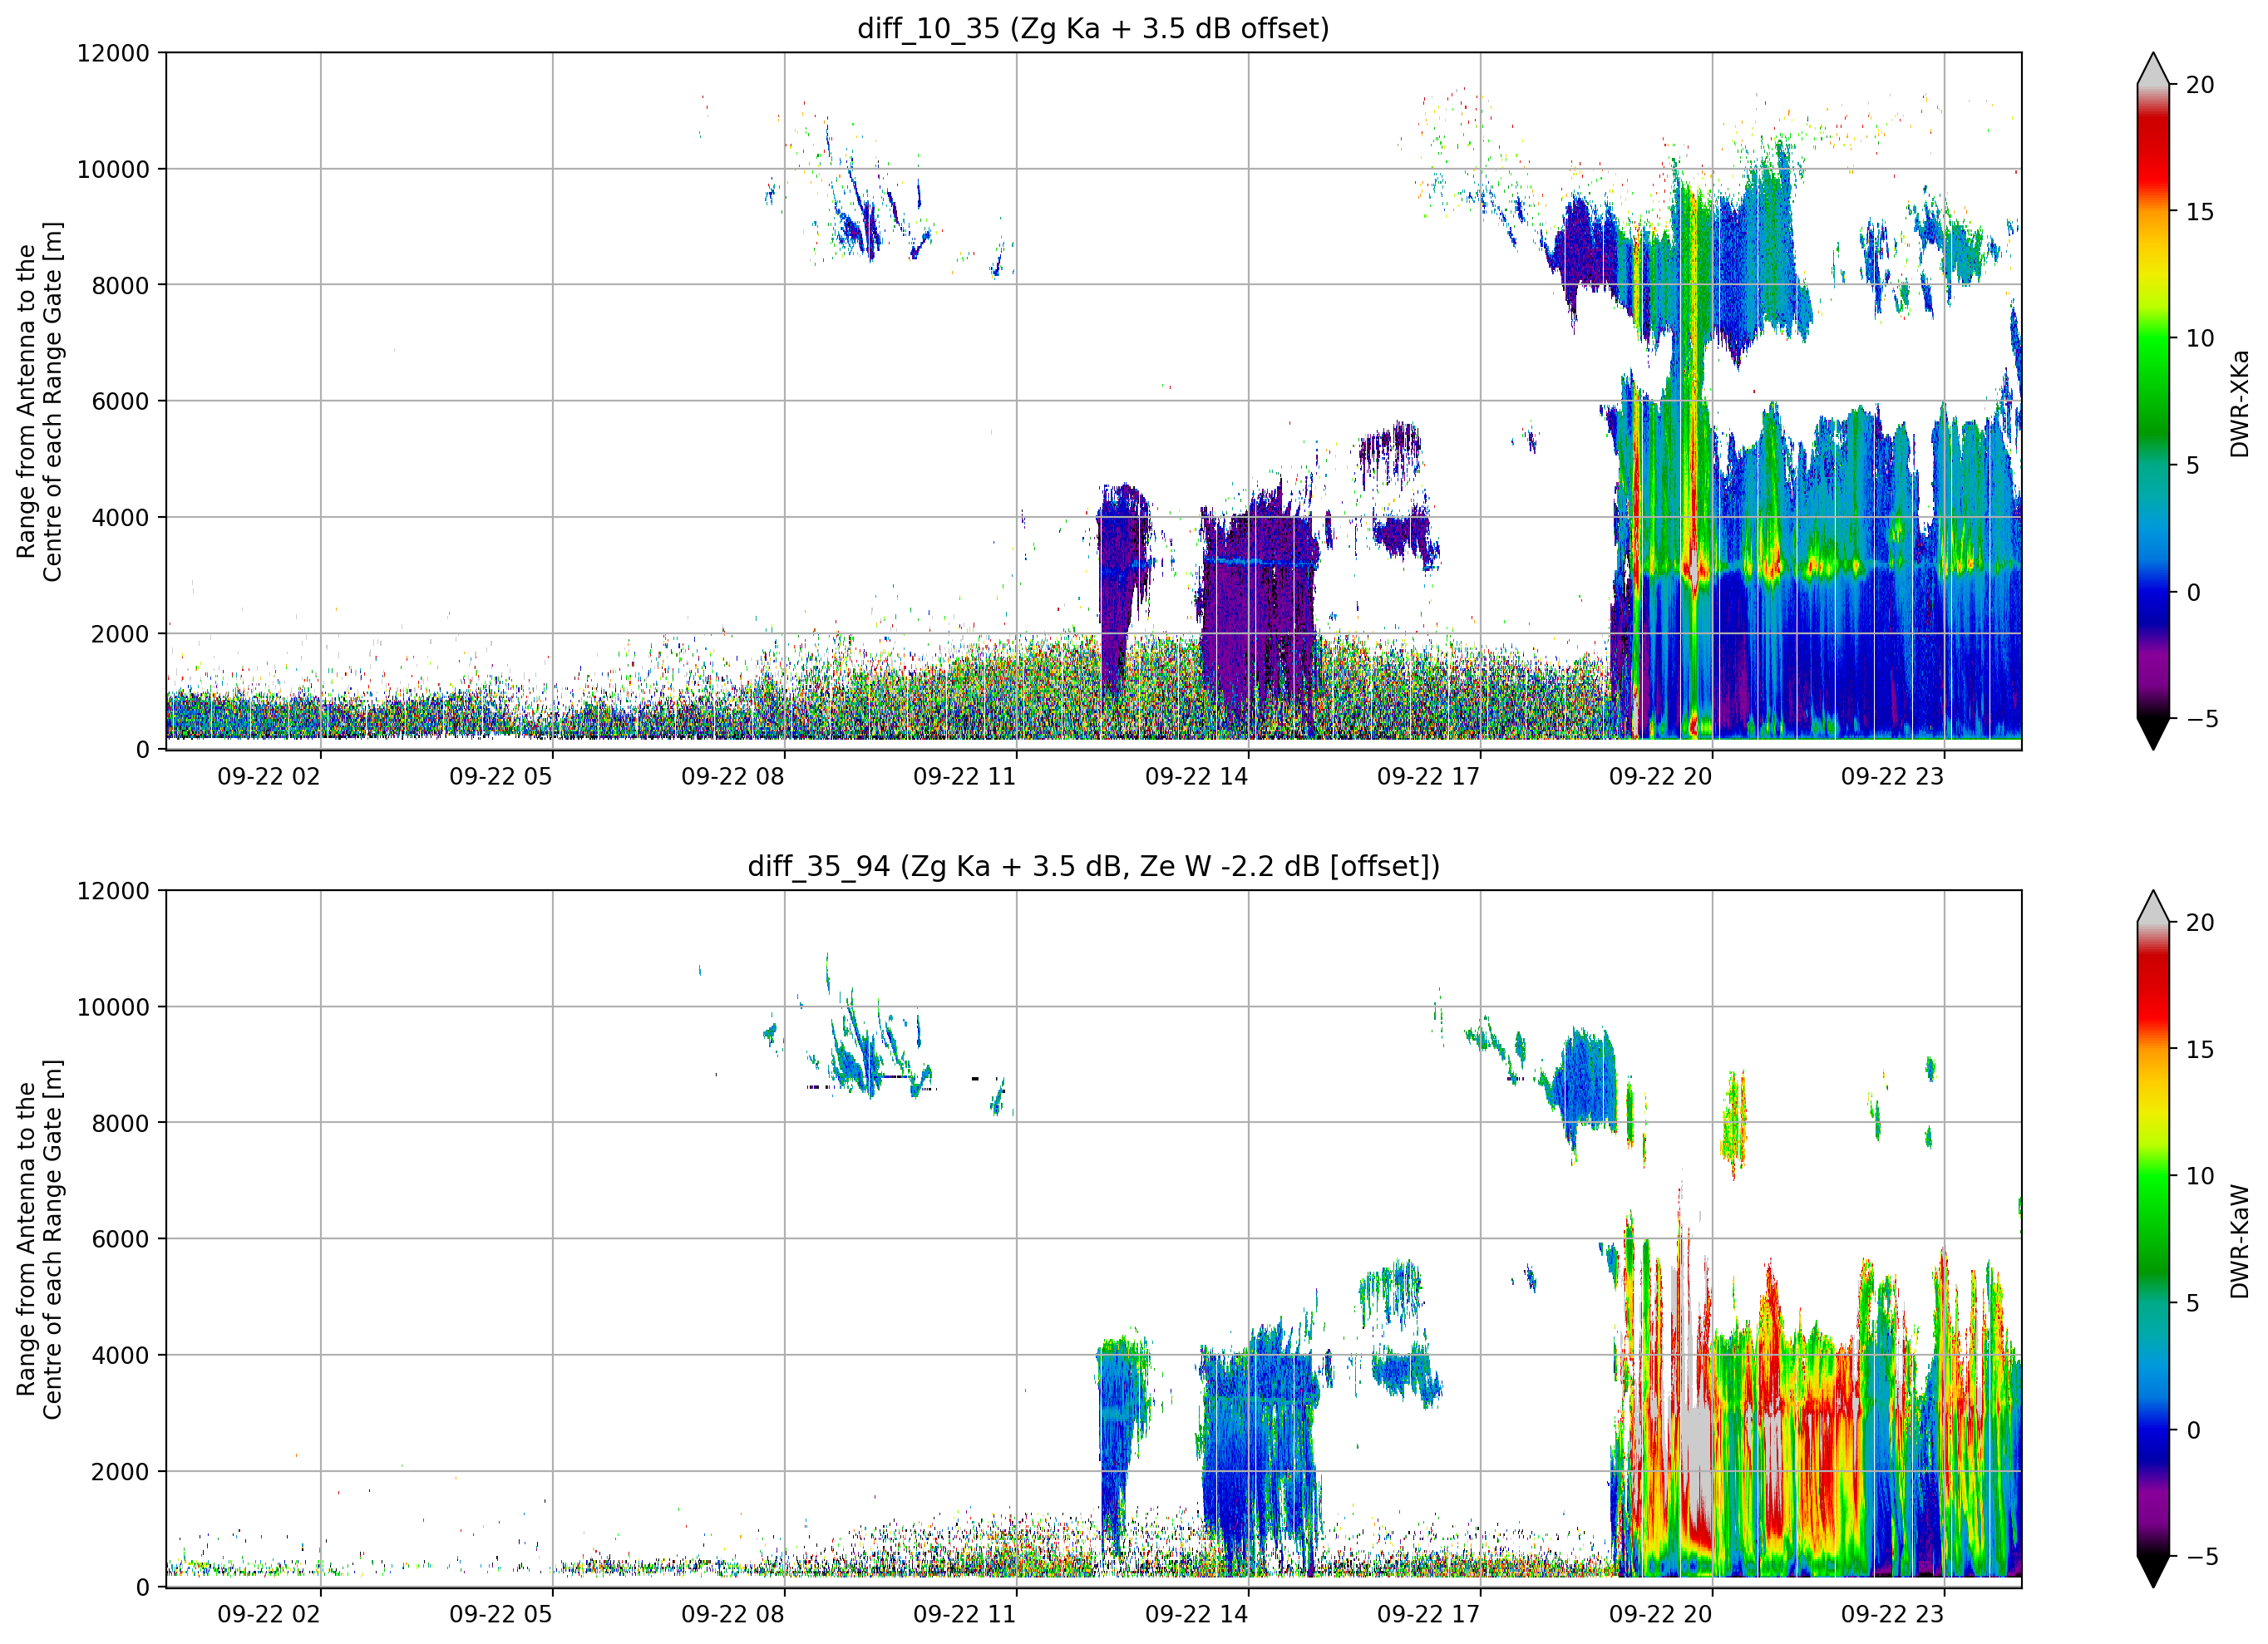
Task: Click the gray upper arrow of the DWR-KaW colorbar
Action: 2153,908
